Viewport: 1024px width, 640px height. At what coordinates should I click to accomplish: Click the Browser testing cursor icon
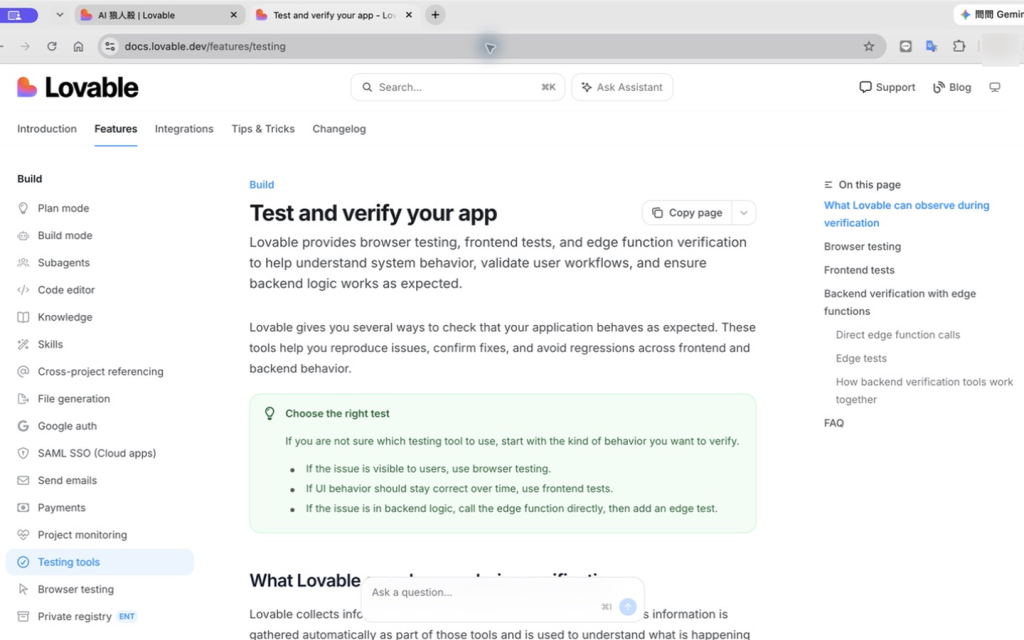[x=23, y=589]
